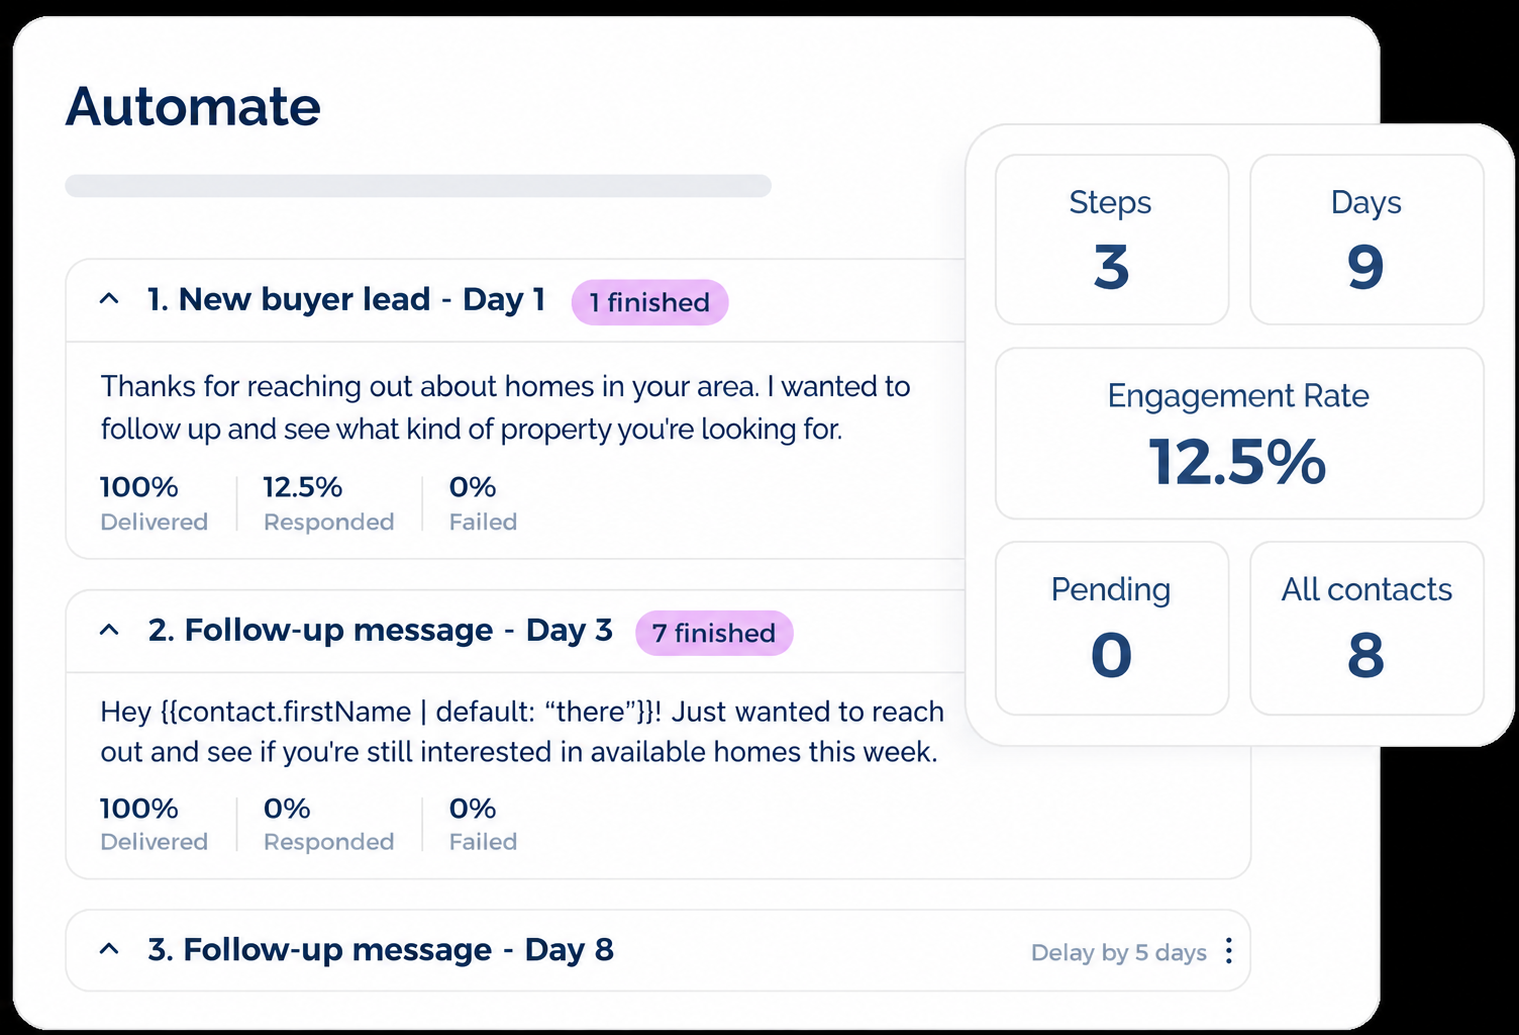Image resolution: width=1519 pixels, height=1035 pixels.
Task: Open the Steps stat card
Action: pyautogui.click(x=1112, y=240)
